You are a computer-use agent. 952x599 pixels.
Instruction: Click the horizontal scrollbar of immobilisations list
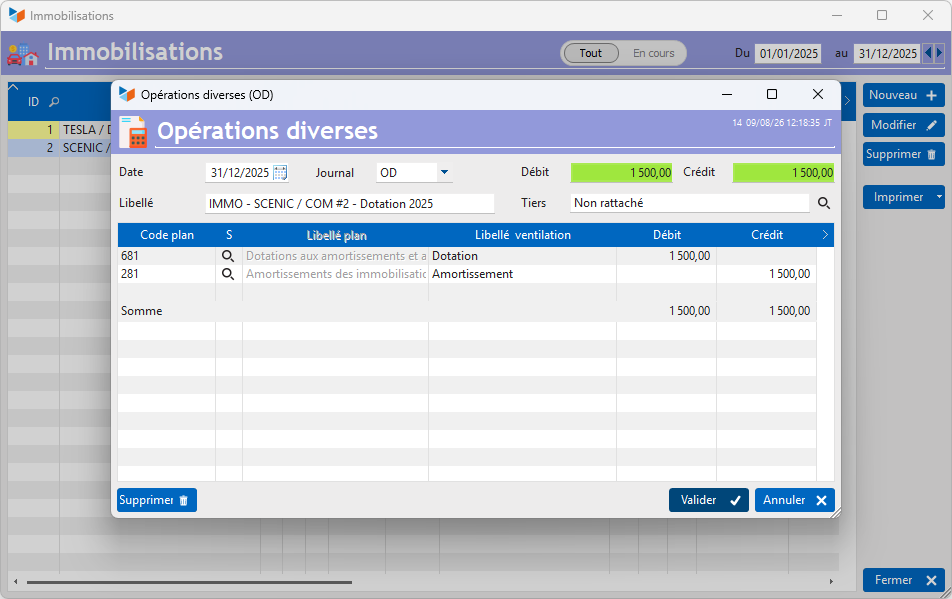click(189, 582)
